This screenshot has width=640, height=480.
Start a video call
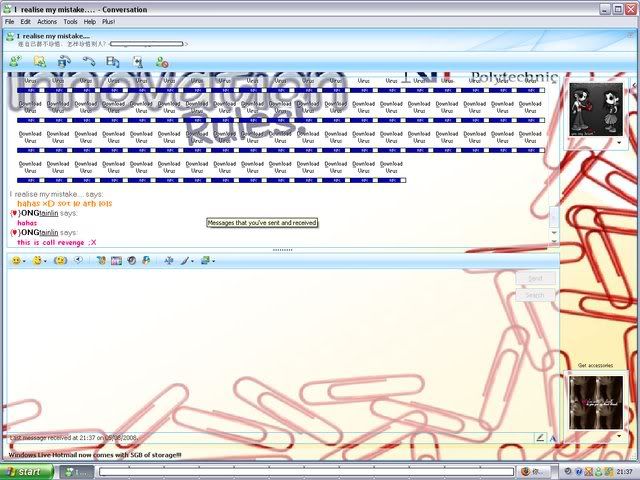click(x=64, y=62)
